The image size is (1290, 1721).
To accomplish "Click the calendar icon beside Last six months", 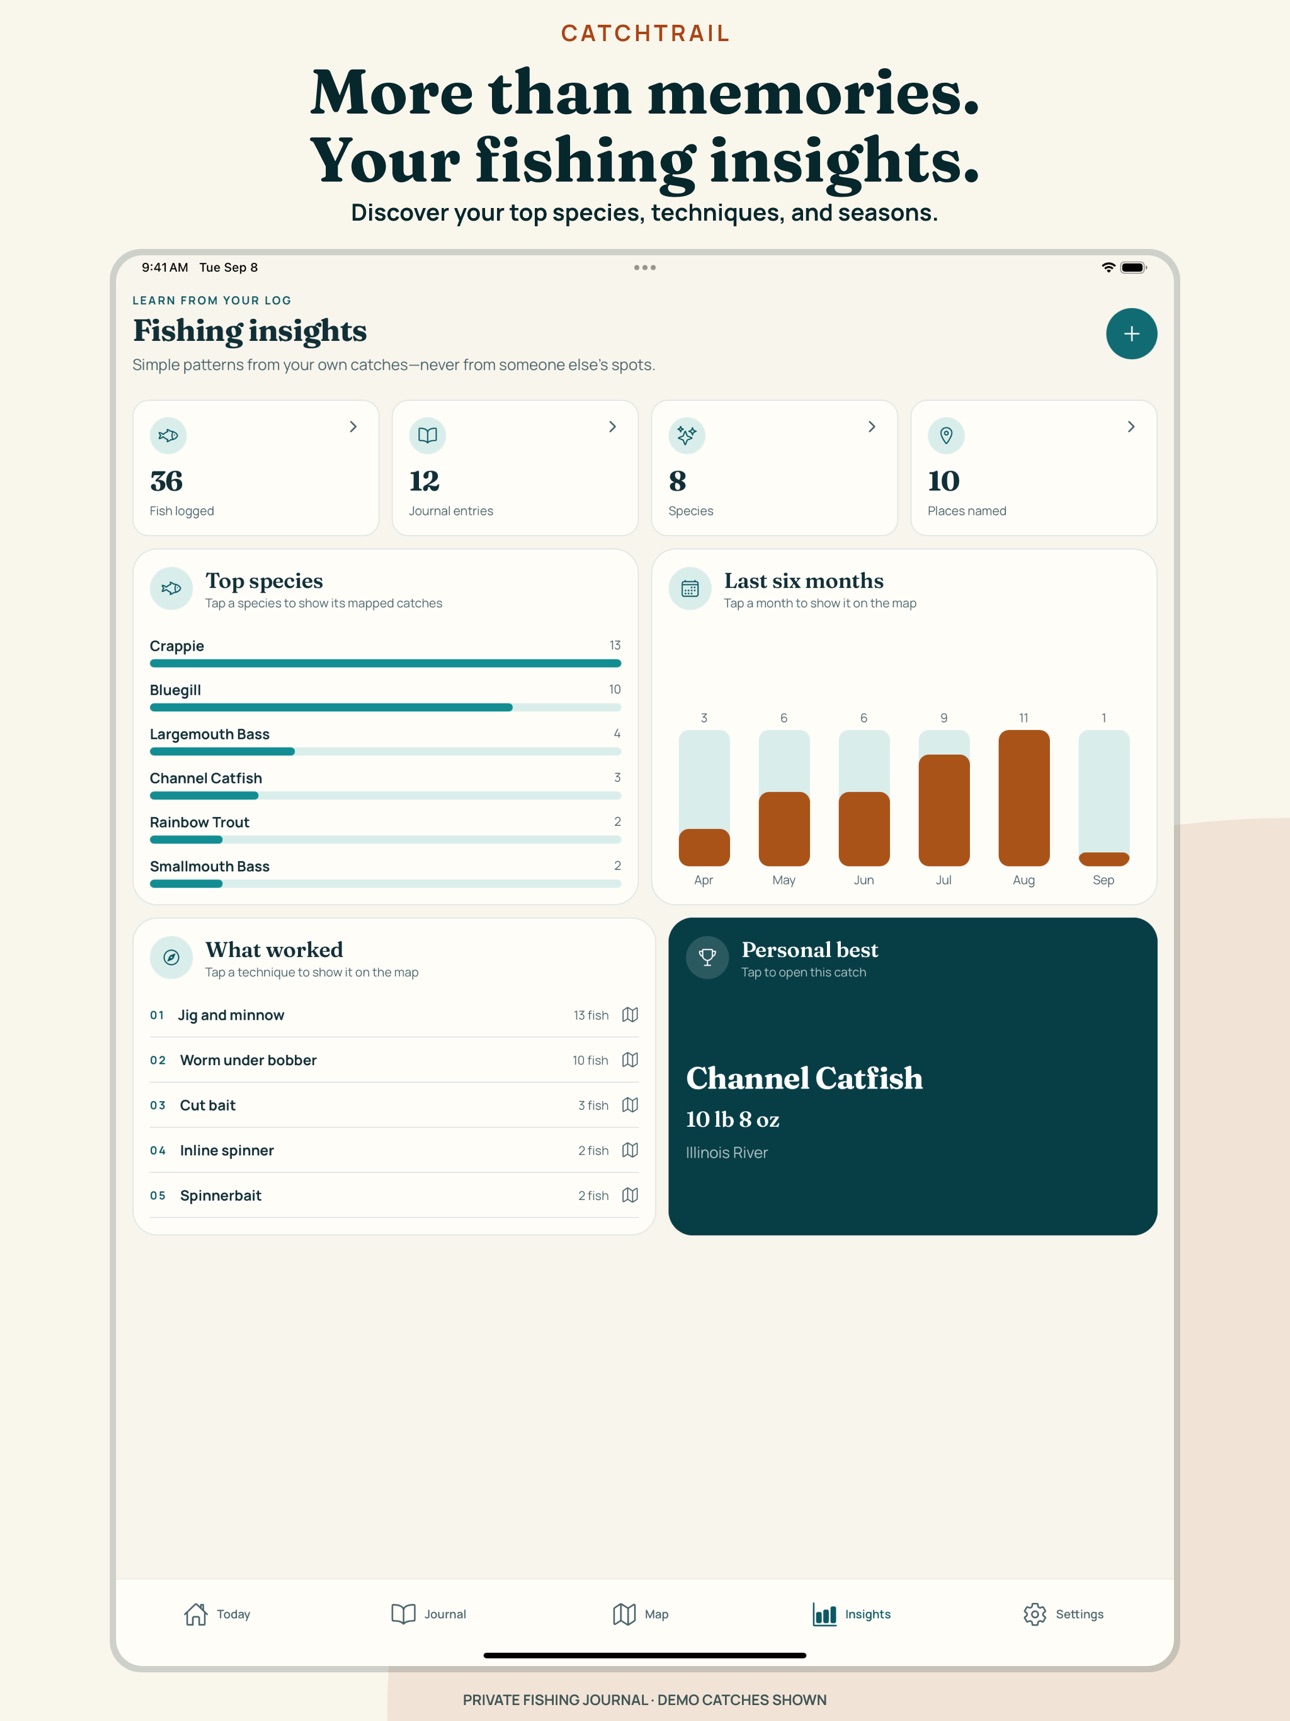I will [x=690, y=588].
